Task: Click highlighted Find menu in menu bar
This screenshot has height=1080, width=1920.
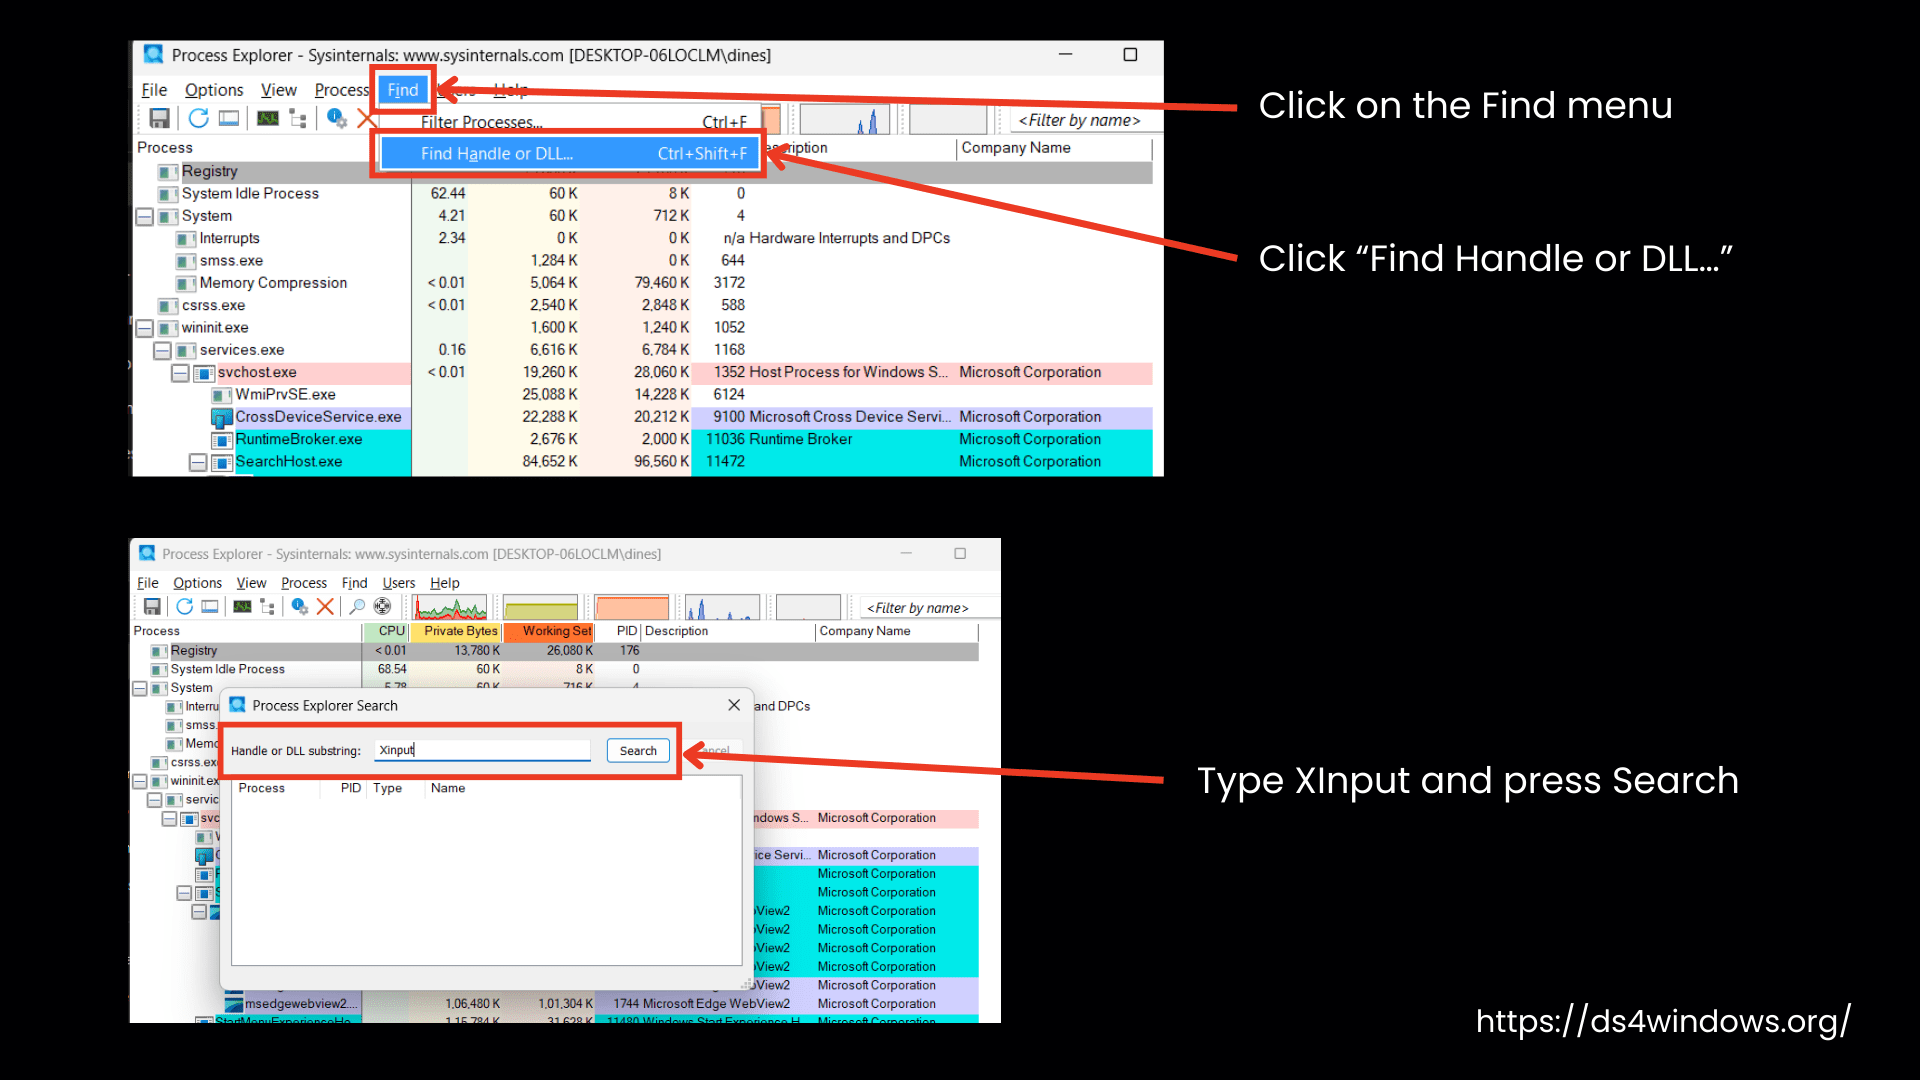Action: [403, 90]
